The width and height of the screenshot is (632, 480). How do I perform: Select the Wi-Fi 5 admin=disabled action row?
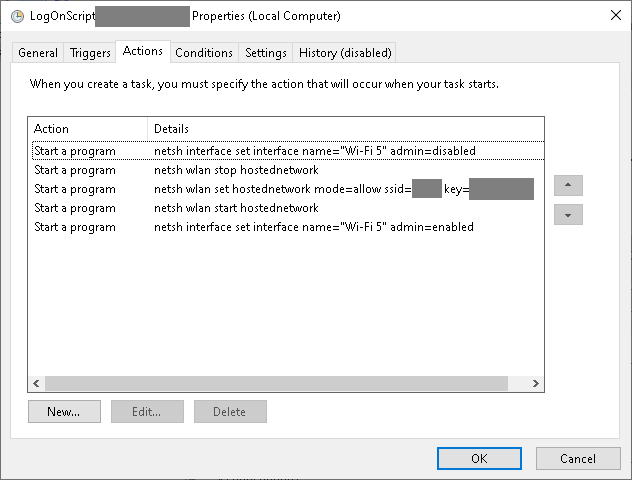(x=285, y=151)
